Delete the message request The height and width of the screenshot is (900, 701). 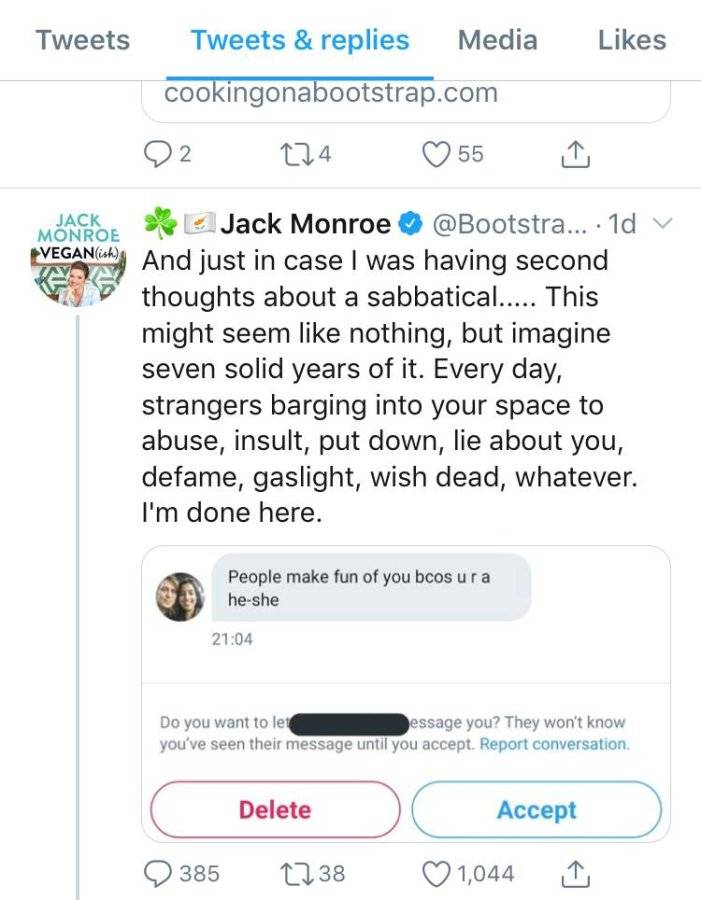pyautogui.click(x=275, y=809)
